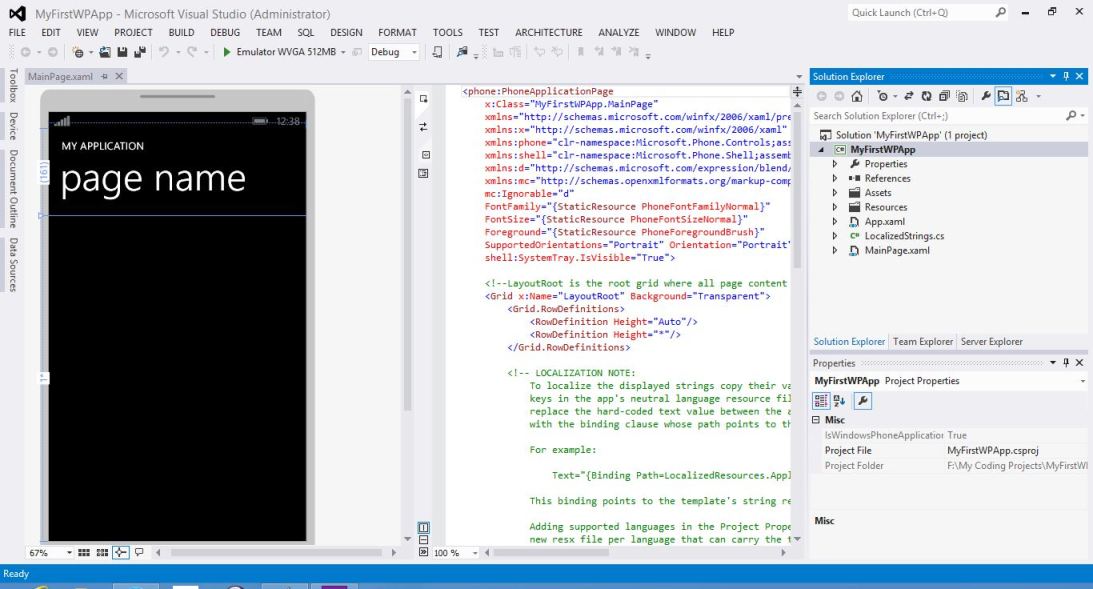
Task: Click the swap panes arrows icon in splitter
Action: 423,127
